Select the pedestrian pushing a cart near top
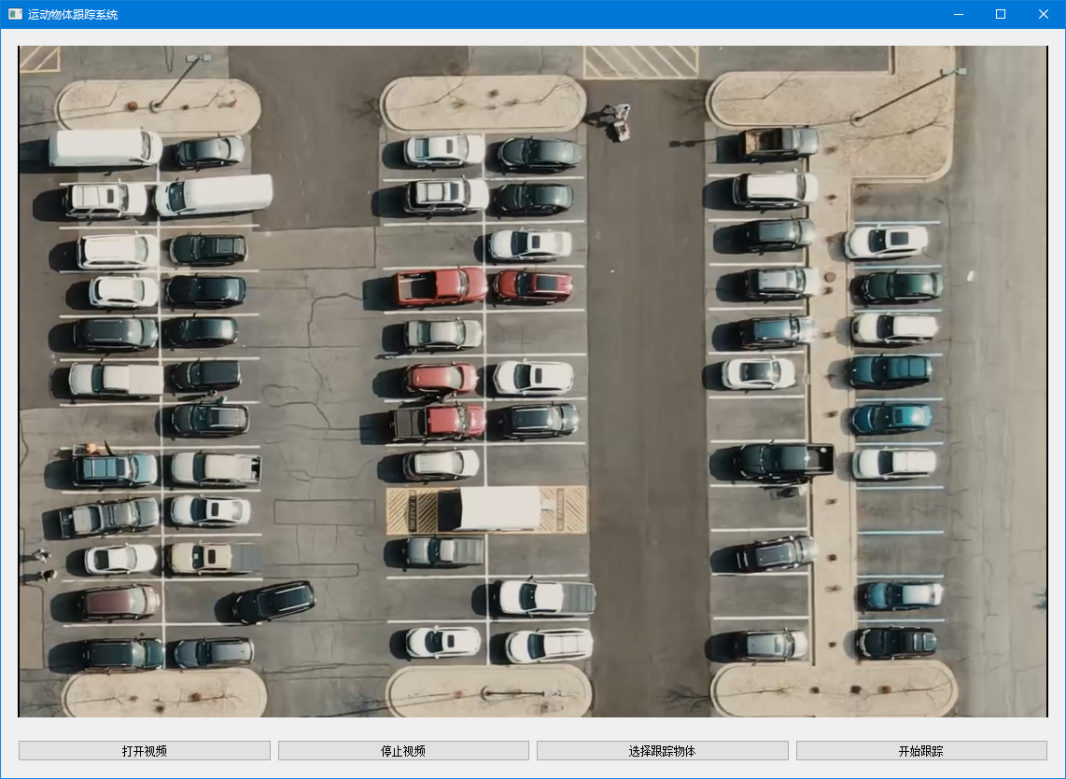Screen dimensions: 1066x779 coord(619,121)
